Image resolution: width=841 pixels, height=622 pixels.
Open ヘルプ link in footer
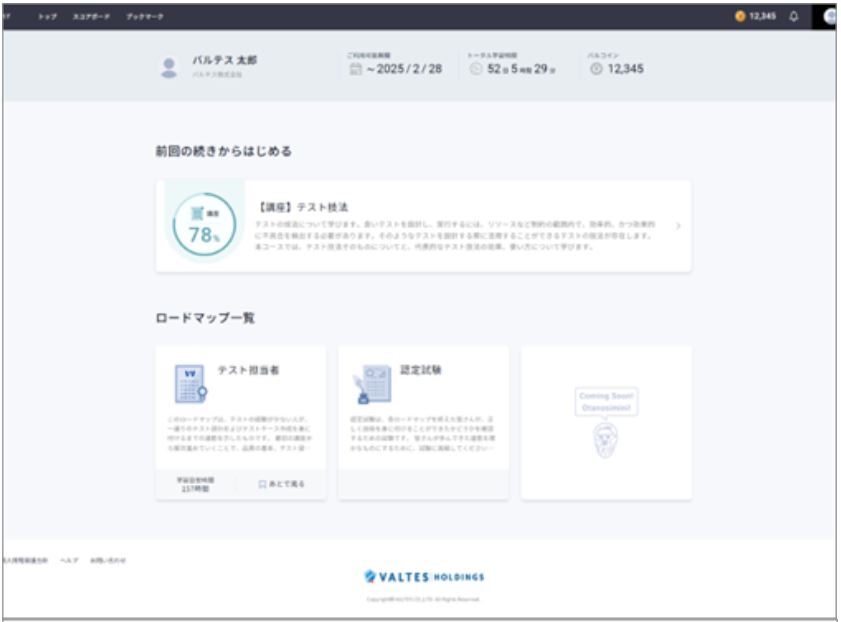point(69,560)
